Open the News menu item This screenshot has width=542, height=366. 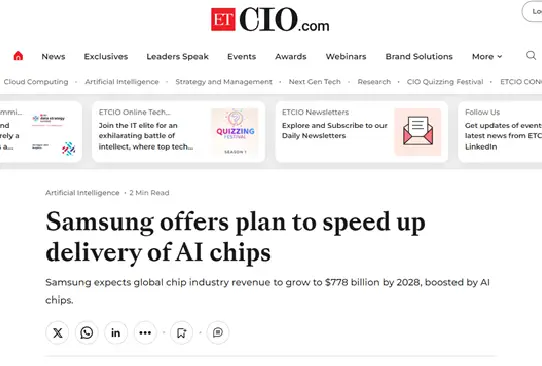(x=53, y=56)
